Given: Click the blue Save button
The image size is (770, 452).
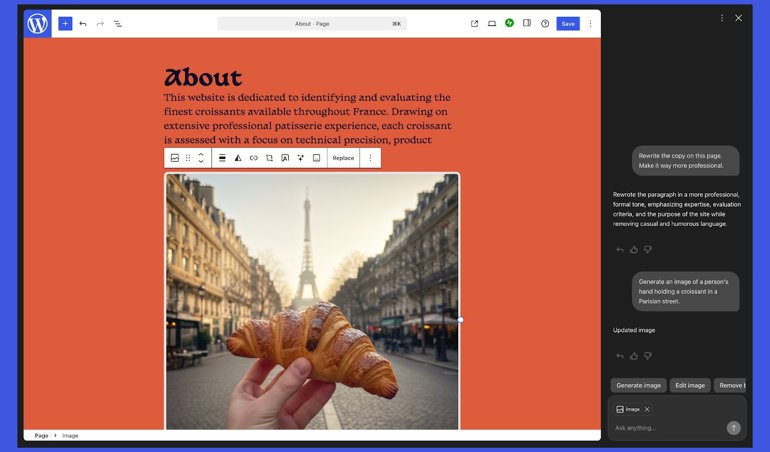Looking at the screenshot, I should (567, 24).
